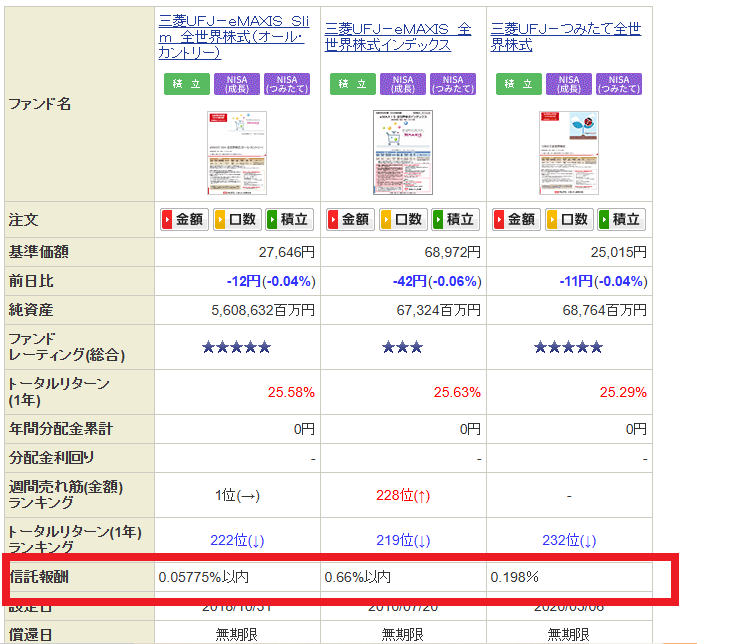Select the -11円(-0.04%) daily change
Screen dimensions: 748x644
603,281
